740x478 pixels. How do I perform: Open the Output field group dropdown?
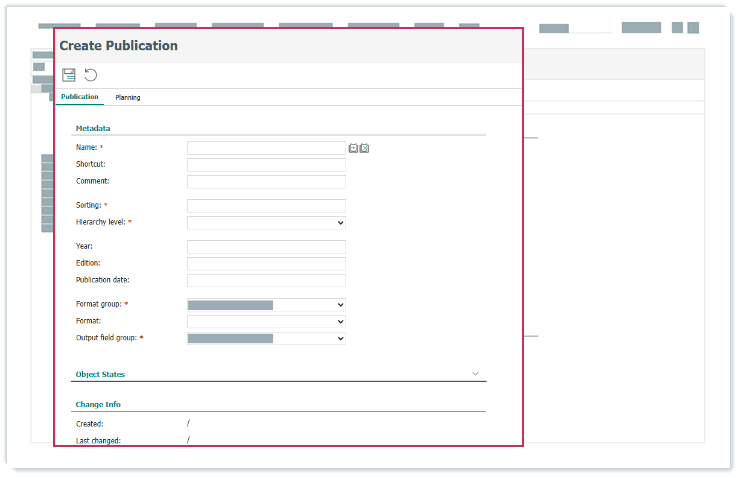266,339
